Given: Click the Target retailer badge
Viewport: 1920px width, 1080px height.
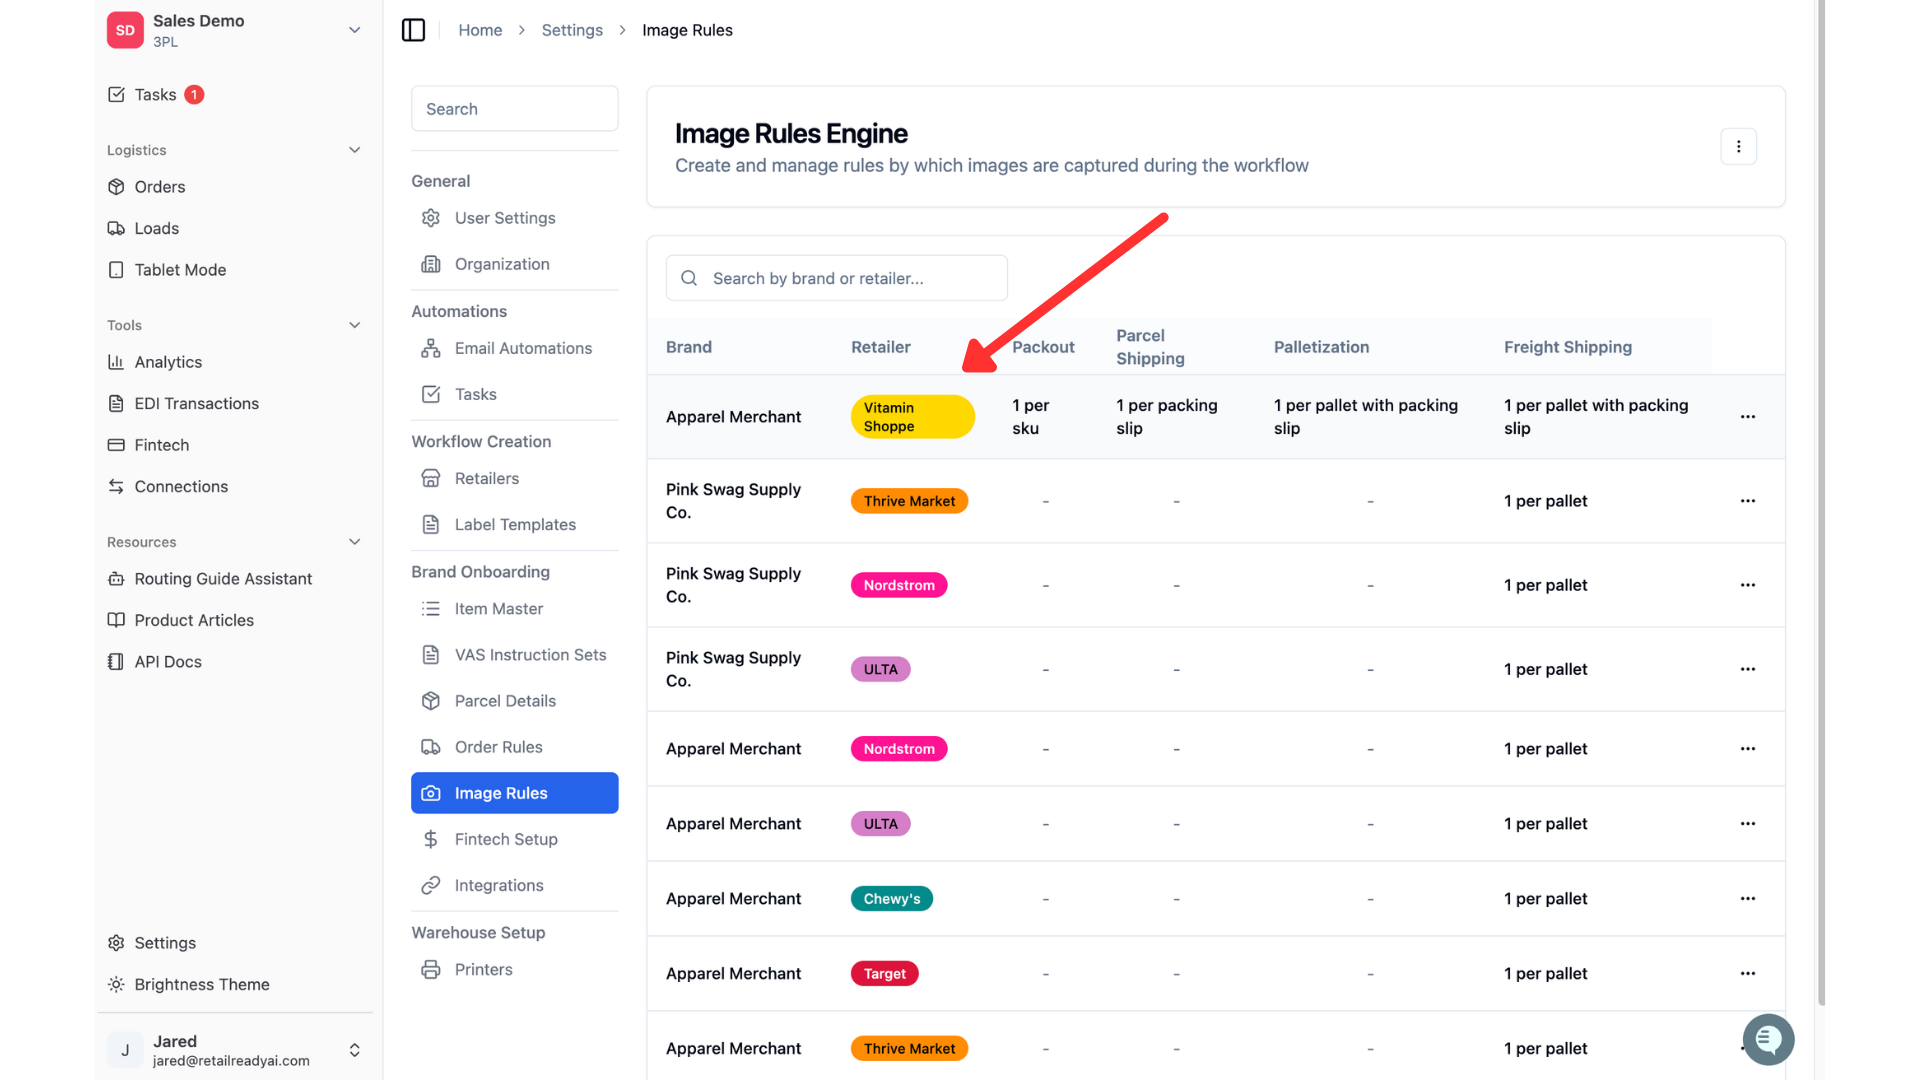Looking at the screenshot, I should 884,974.
